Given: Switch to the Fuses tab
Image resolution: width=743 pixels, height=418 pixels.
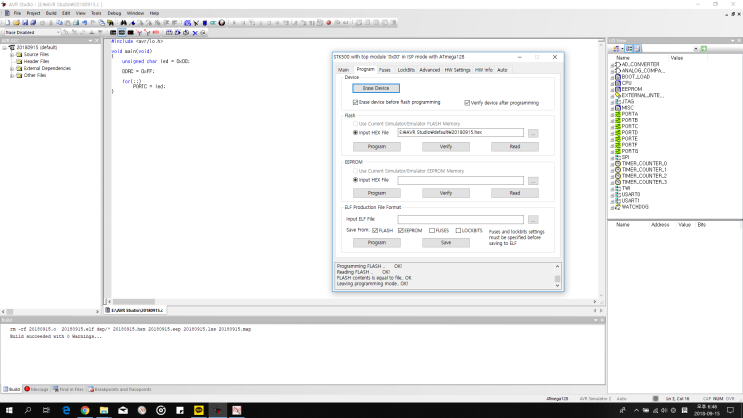Looking at the screenshot, I should pos(385,70).
